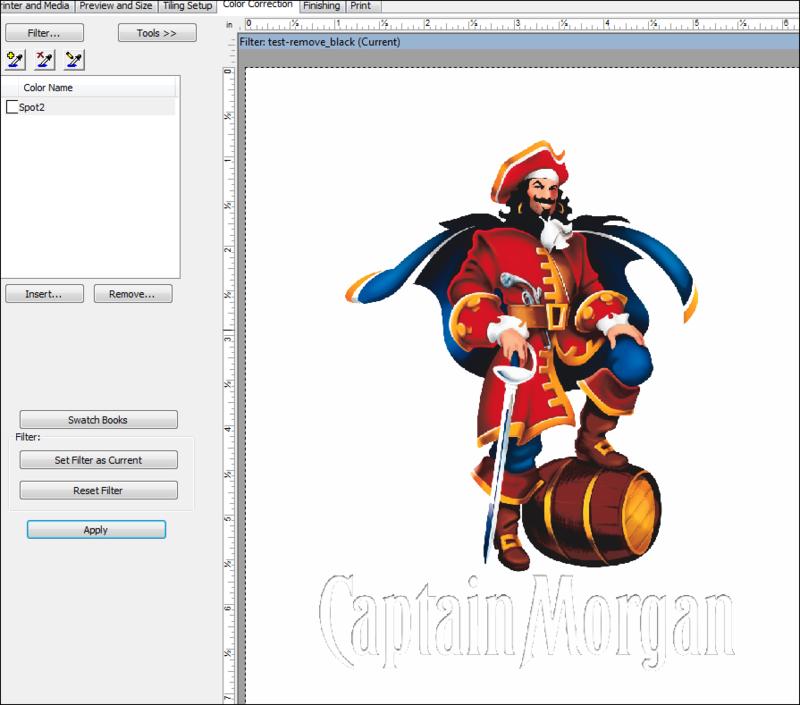Open the Preview and Size tab
800x705 pixels.
116,6
